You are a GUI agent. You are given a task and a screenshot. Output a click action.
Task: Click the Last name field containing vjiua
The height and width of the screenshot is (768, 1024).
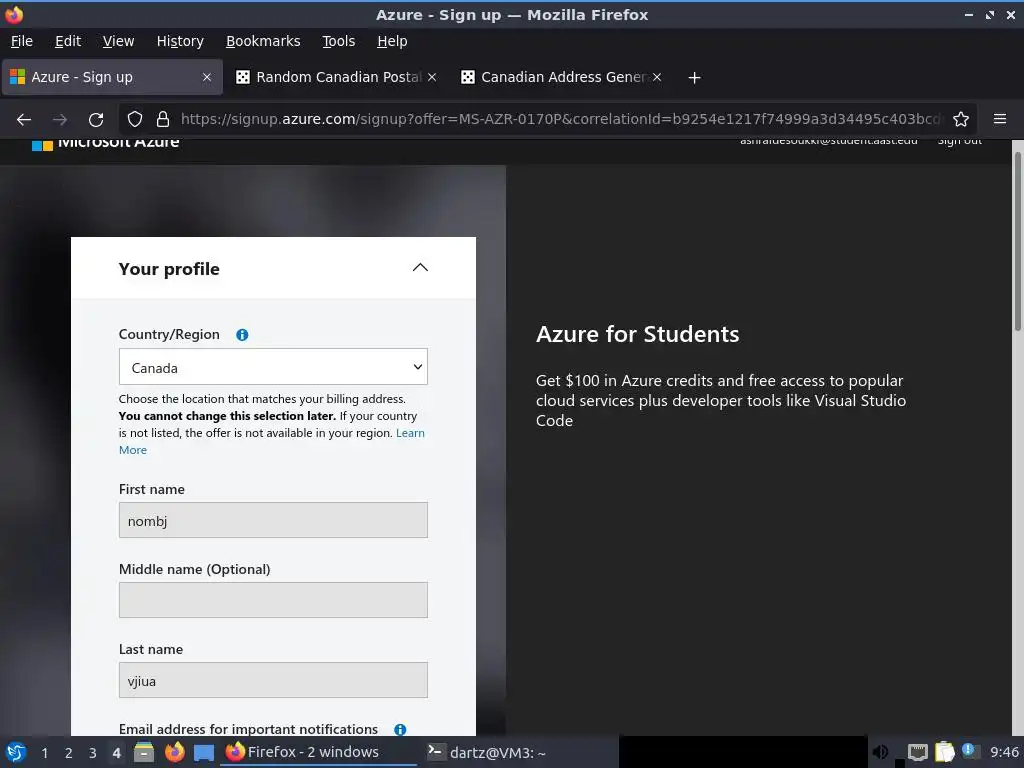[x=273, y=680]
